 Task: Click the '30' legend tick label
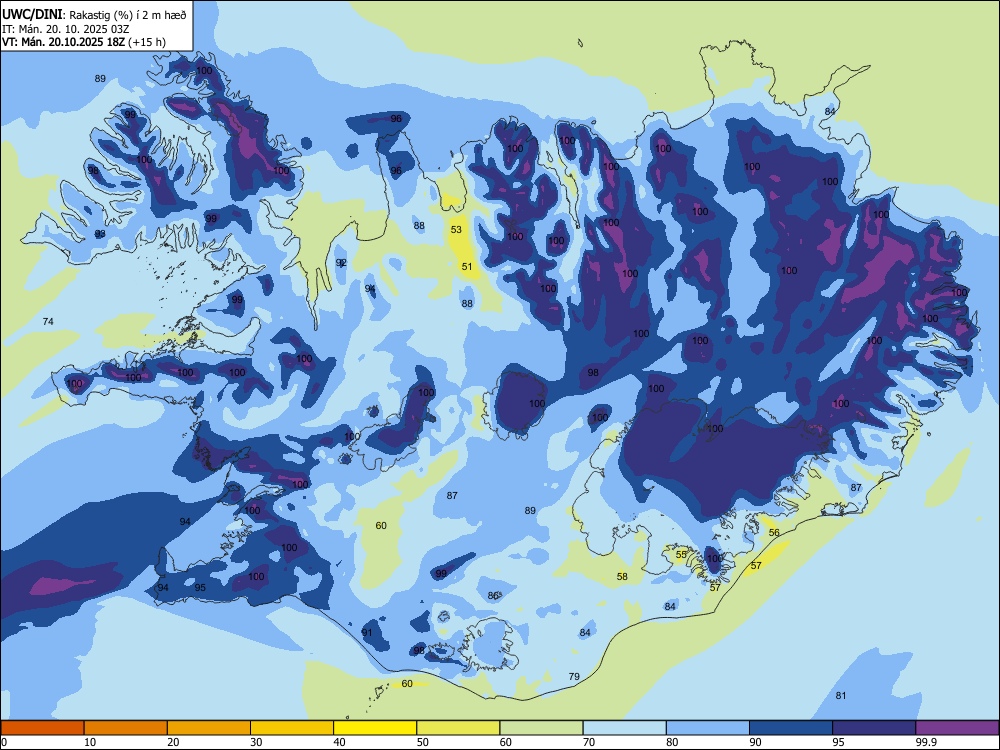256,742
